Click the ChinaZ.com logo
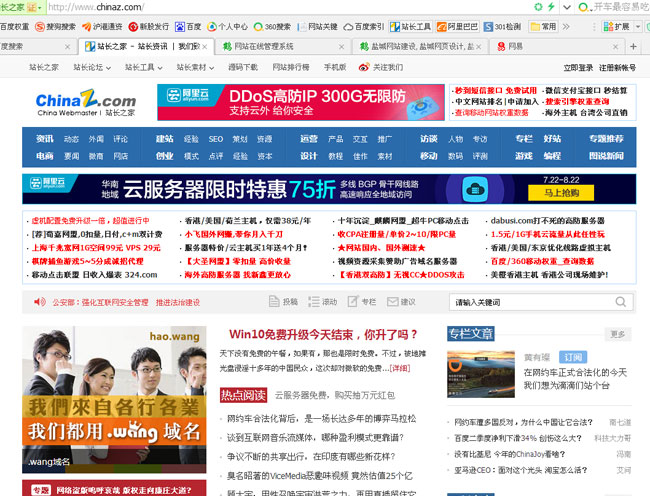The image size is (650, 496). pyautogui.click(x=86, y=102)
